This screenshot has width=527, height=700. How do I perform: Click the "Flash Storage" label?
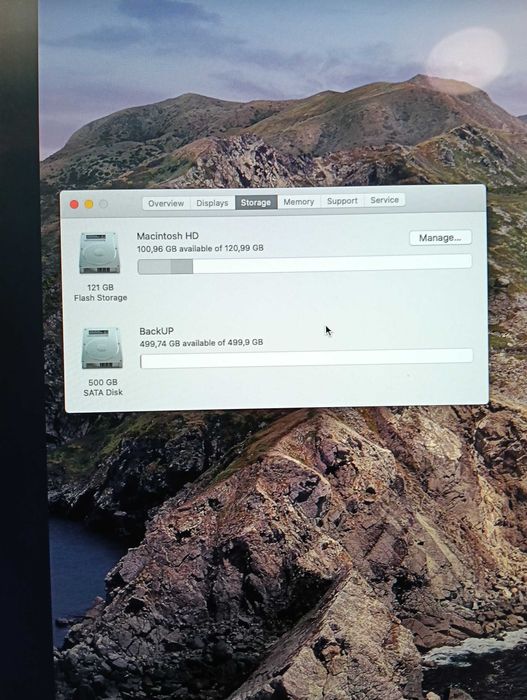click(100, 298)
